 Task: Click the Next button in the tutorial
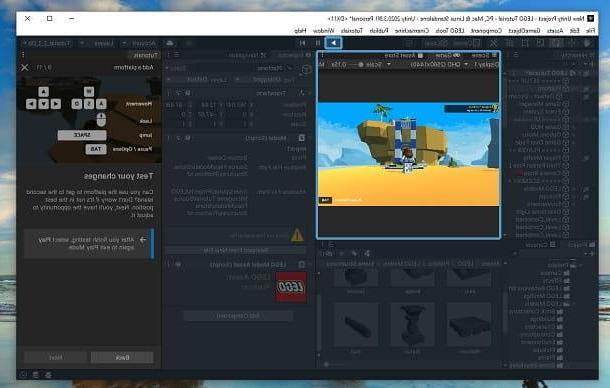(55, 357)
